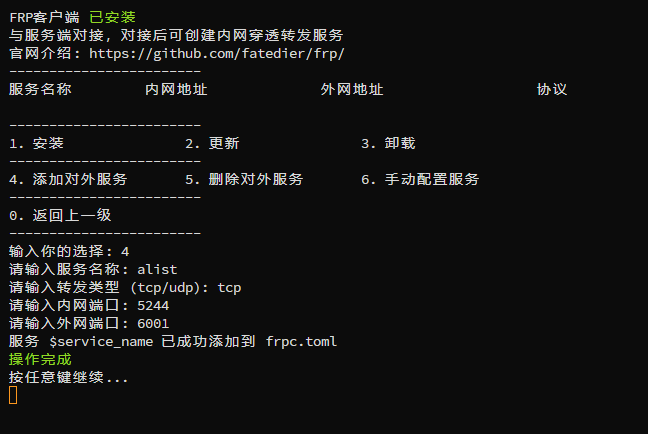Click menu option 1. 安装

pos(36,143)
